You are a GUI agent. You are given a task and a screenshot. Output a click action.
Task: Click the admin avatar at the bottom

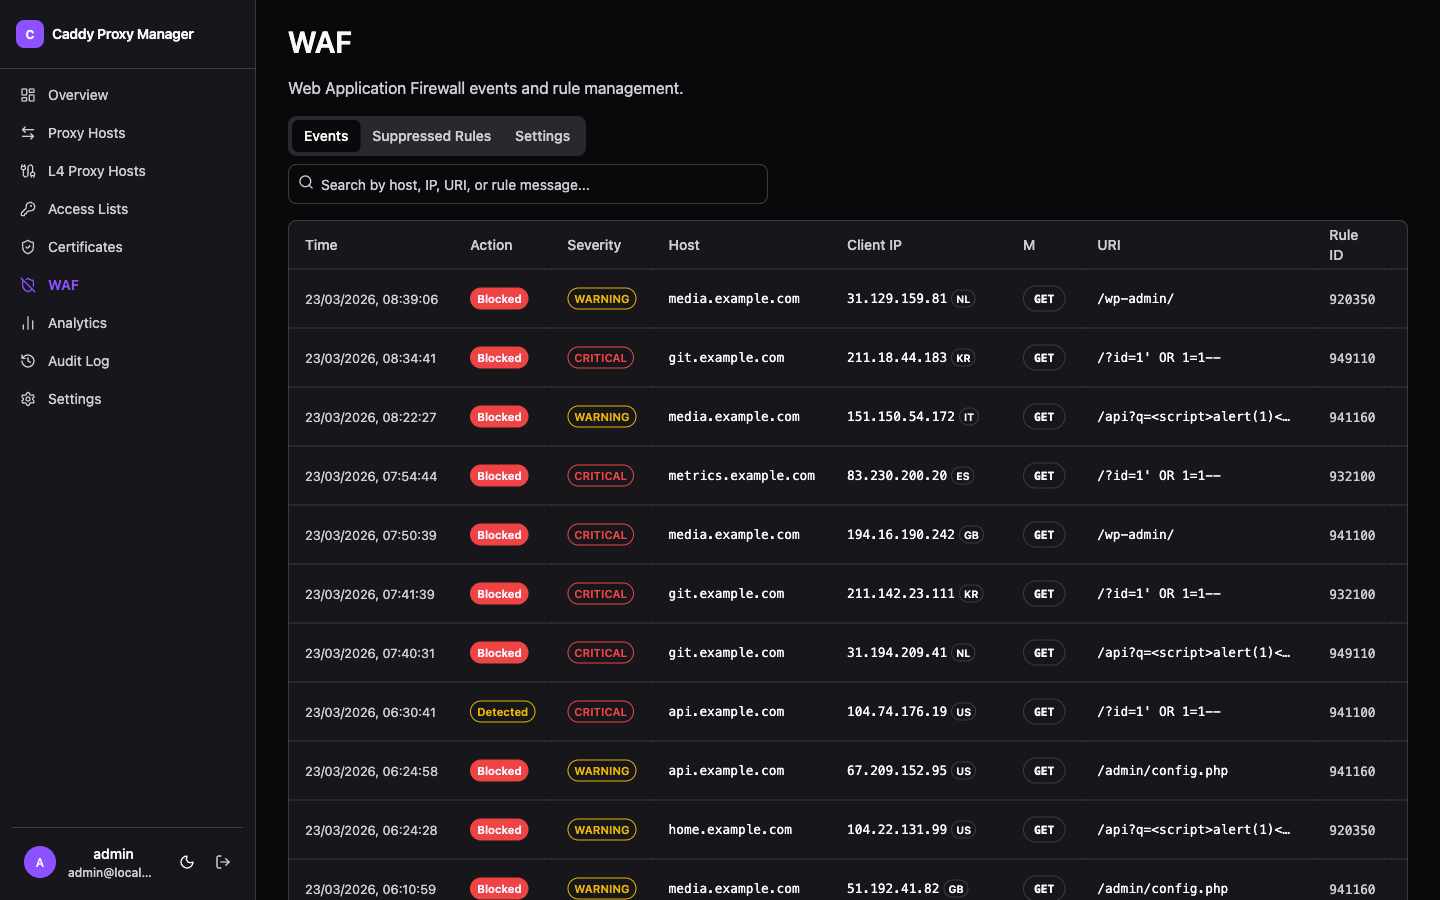(40, 861)
